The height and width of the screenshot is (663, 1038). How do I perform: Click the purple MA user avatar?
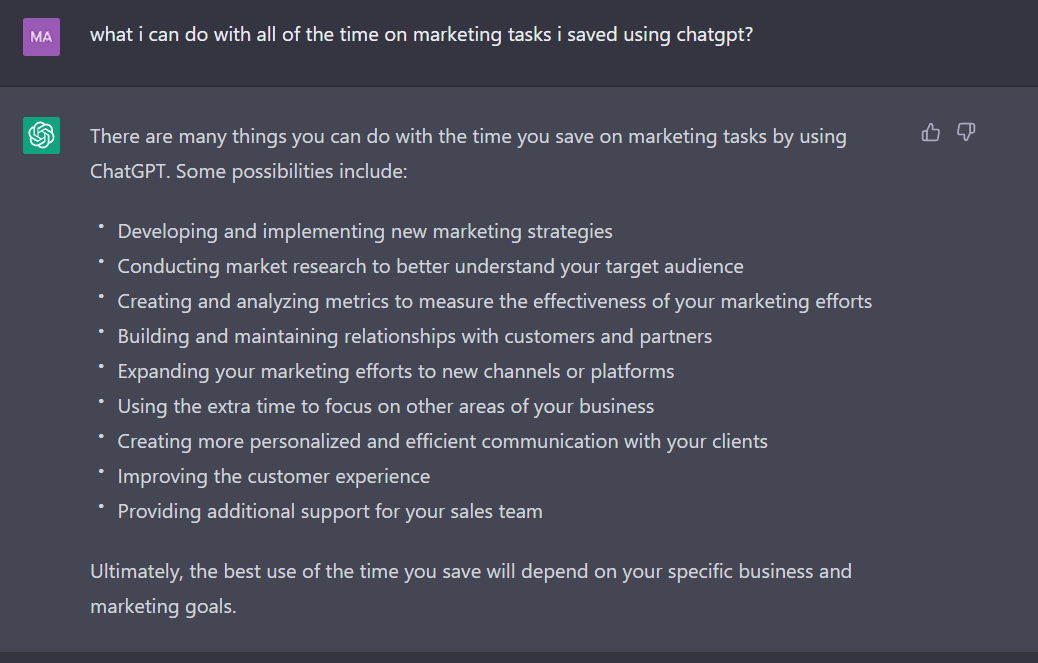point(41,37)
